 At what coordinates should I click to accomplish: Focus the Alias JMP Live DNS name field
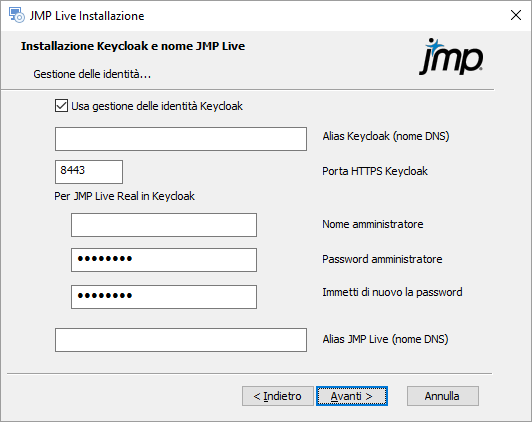(181, 340)
